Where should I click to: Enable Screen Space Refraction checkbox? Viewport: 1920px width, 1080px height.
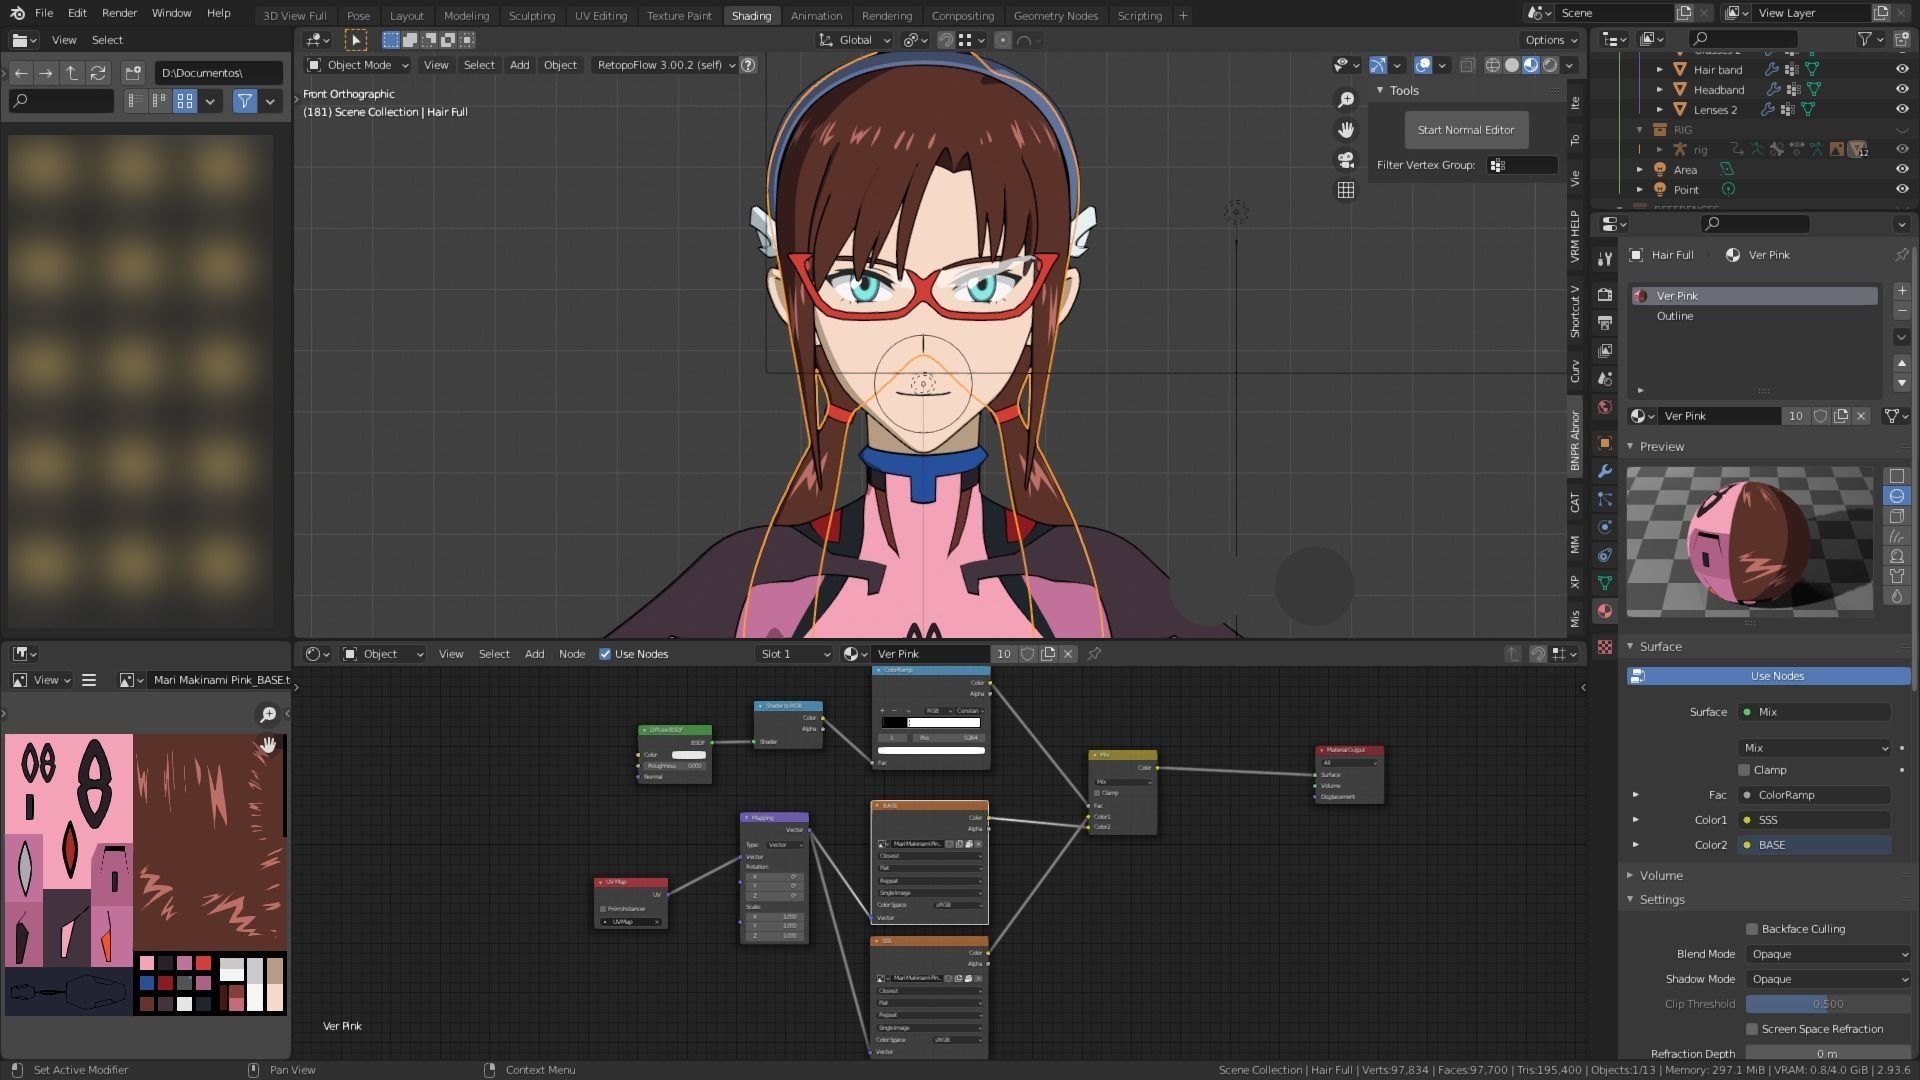pos(1752,1029)
